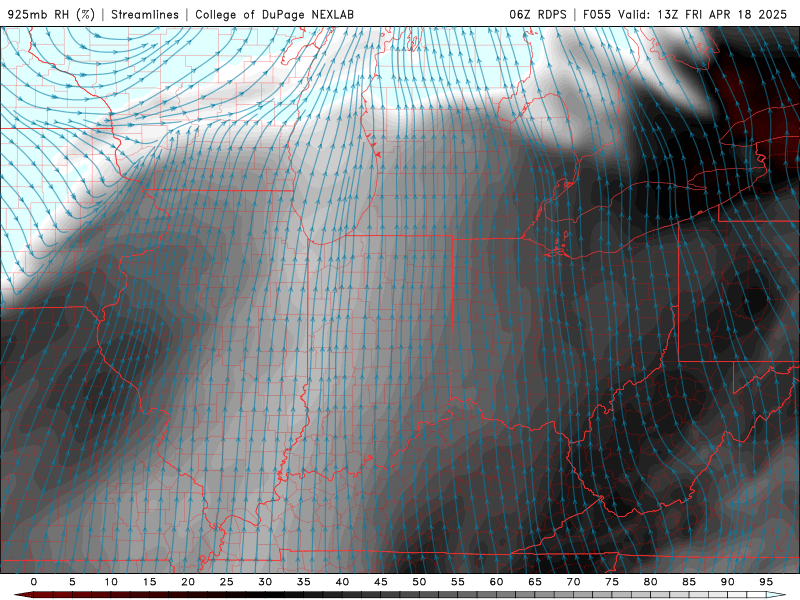
Task: Click the "50" label on the RH scale
Action: 419,582
